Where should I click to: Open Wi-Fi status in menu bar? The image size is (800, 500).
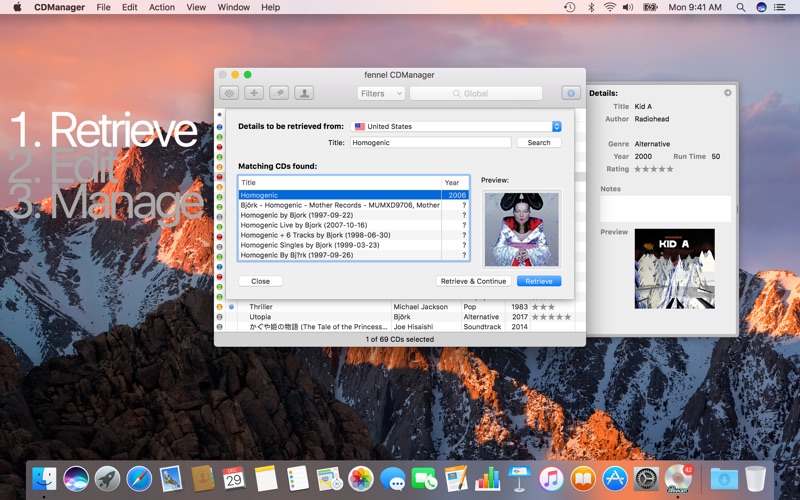(609, 7)
